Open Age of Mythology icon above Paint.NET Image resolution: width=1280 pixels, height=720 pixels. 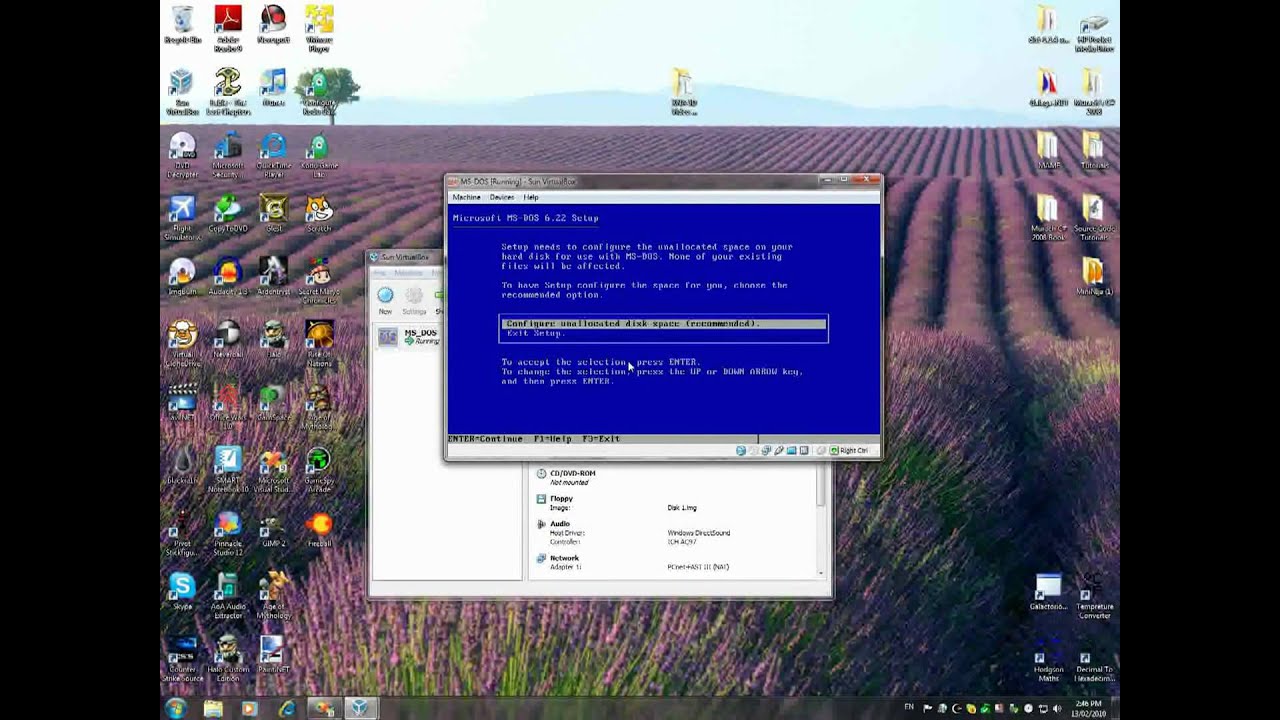point(273,596)
